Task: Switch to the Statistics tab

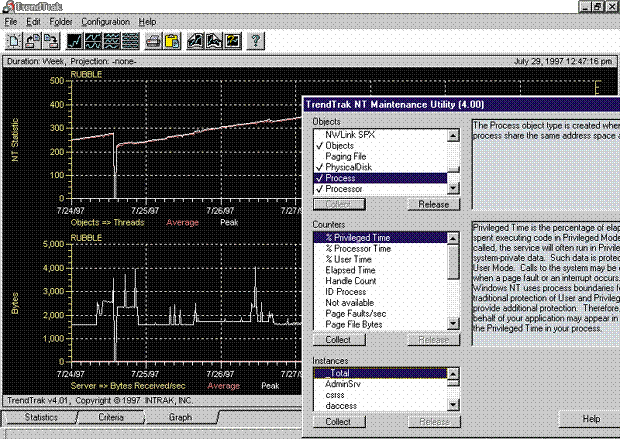Action: click(41, 417)
